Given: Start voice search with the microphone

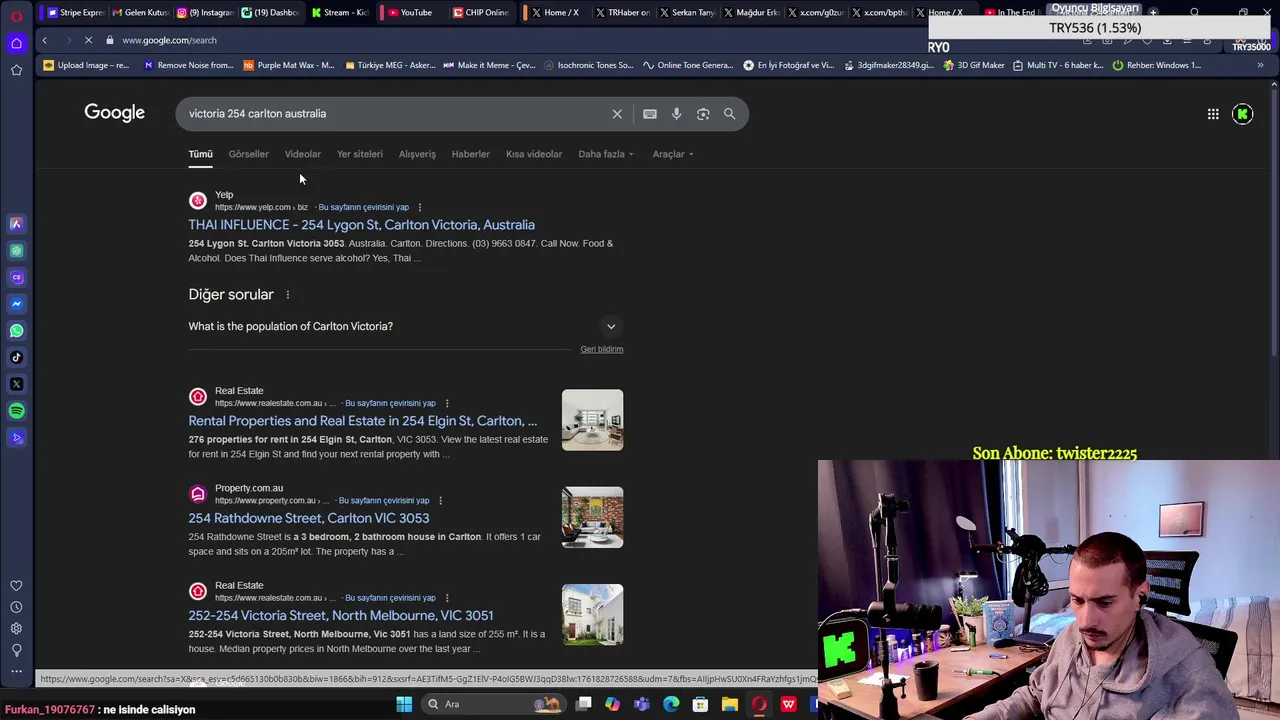Looking at the screenshot, I should tap(676, 114).
